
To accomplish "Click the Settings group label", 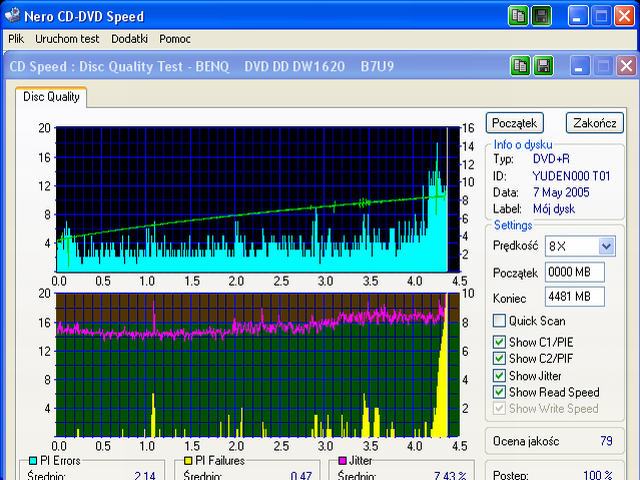I will click(513, 225).
